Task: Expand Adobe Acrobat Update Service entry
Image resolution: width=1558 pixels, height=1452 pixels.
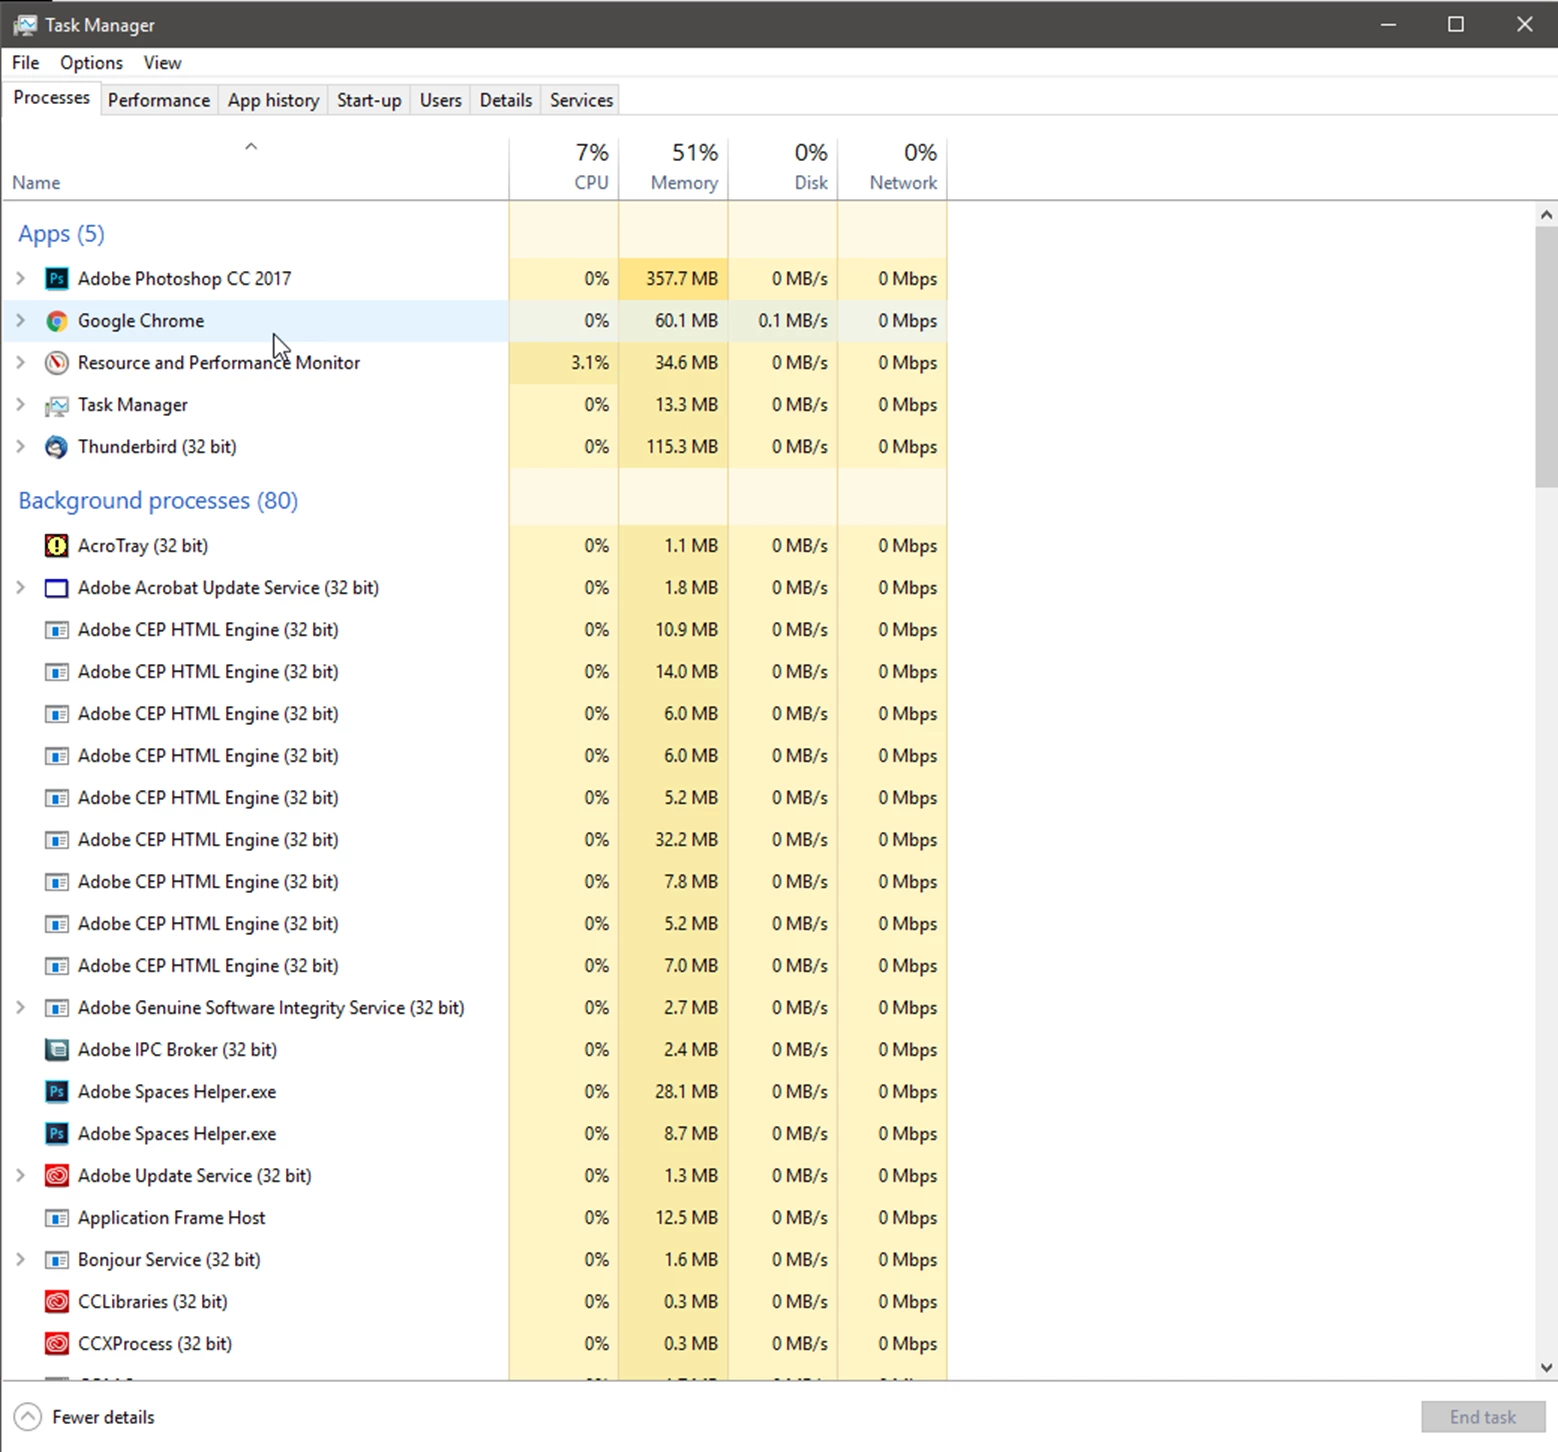Action: point(20,588)
